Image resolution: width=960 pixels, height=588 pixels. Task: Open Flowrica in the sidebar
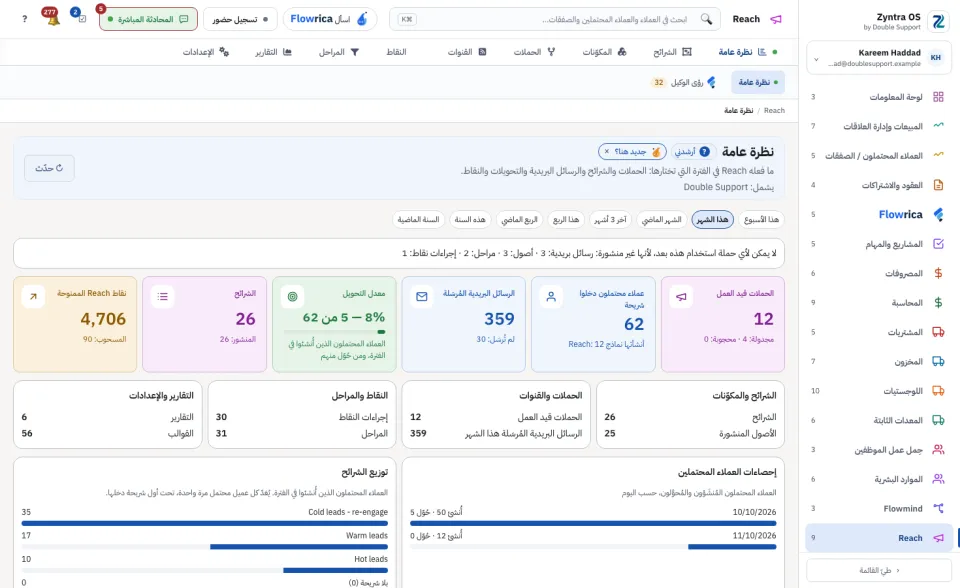pyautogui.click(x=877, y=214)
